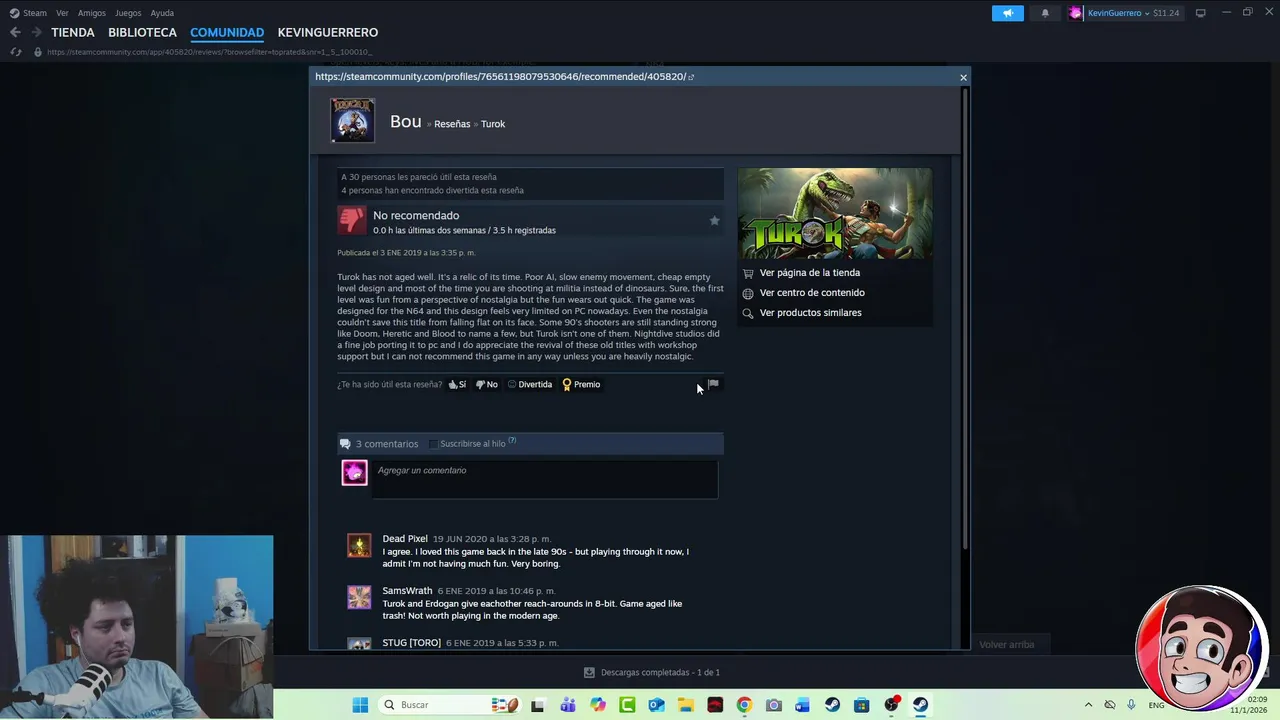This screenshot has width=1280, height=720.
Task: Click Ver productos similares
Action: (810, 313)
